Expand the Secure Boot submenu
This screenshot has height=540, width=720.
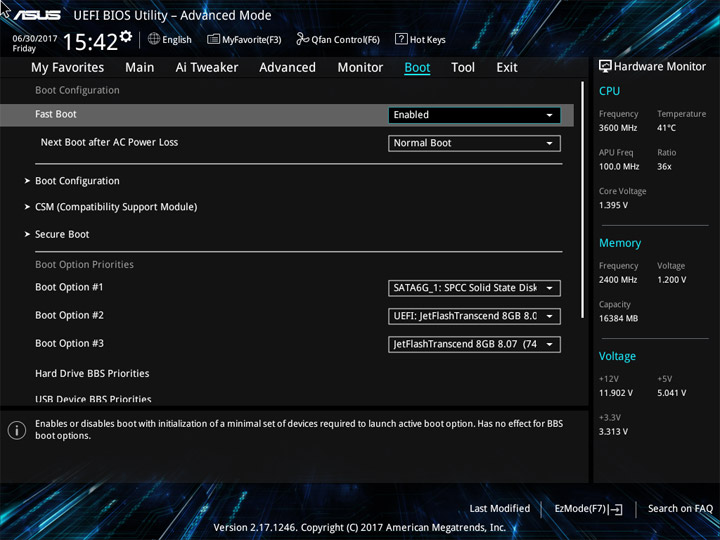point(62,234)
